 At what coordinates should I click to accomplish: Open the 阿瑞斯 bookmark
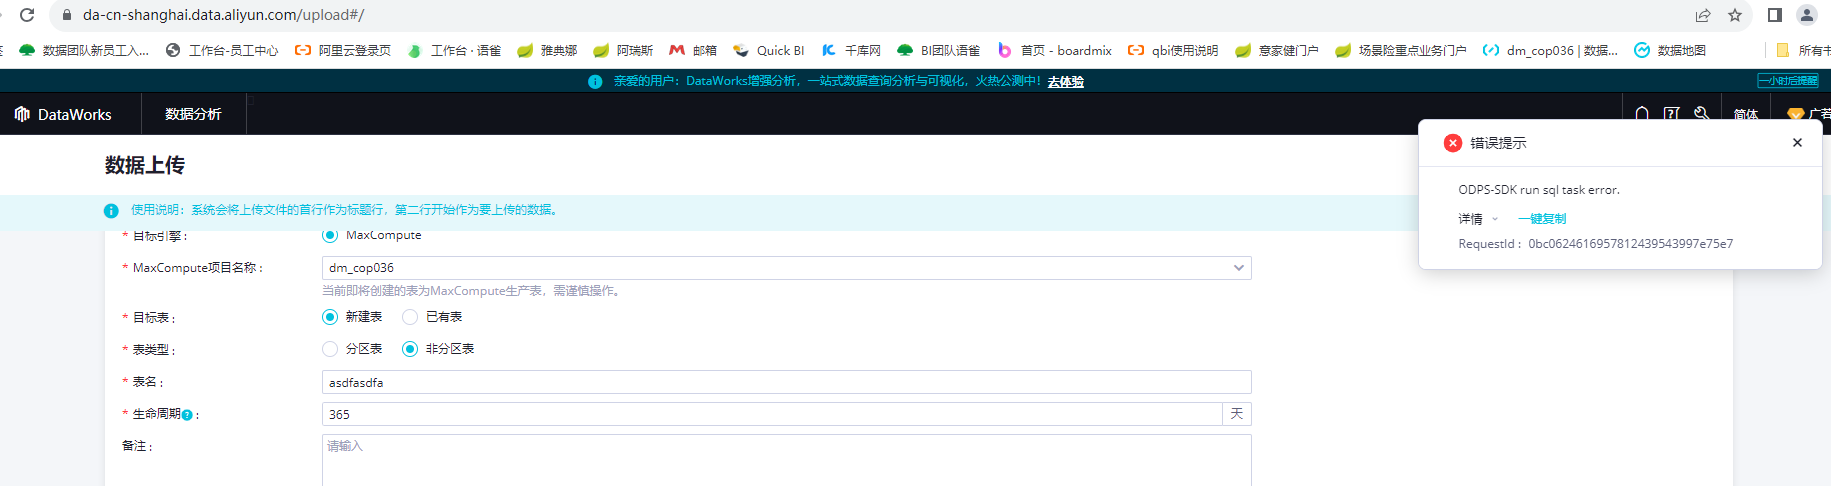[623, 50]
